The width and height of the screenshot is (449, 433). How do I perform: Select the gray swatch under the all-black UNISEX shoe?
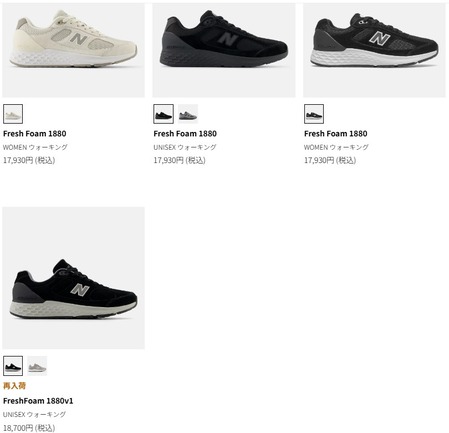click(x=188, y=114)
